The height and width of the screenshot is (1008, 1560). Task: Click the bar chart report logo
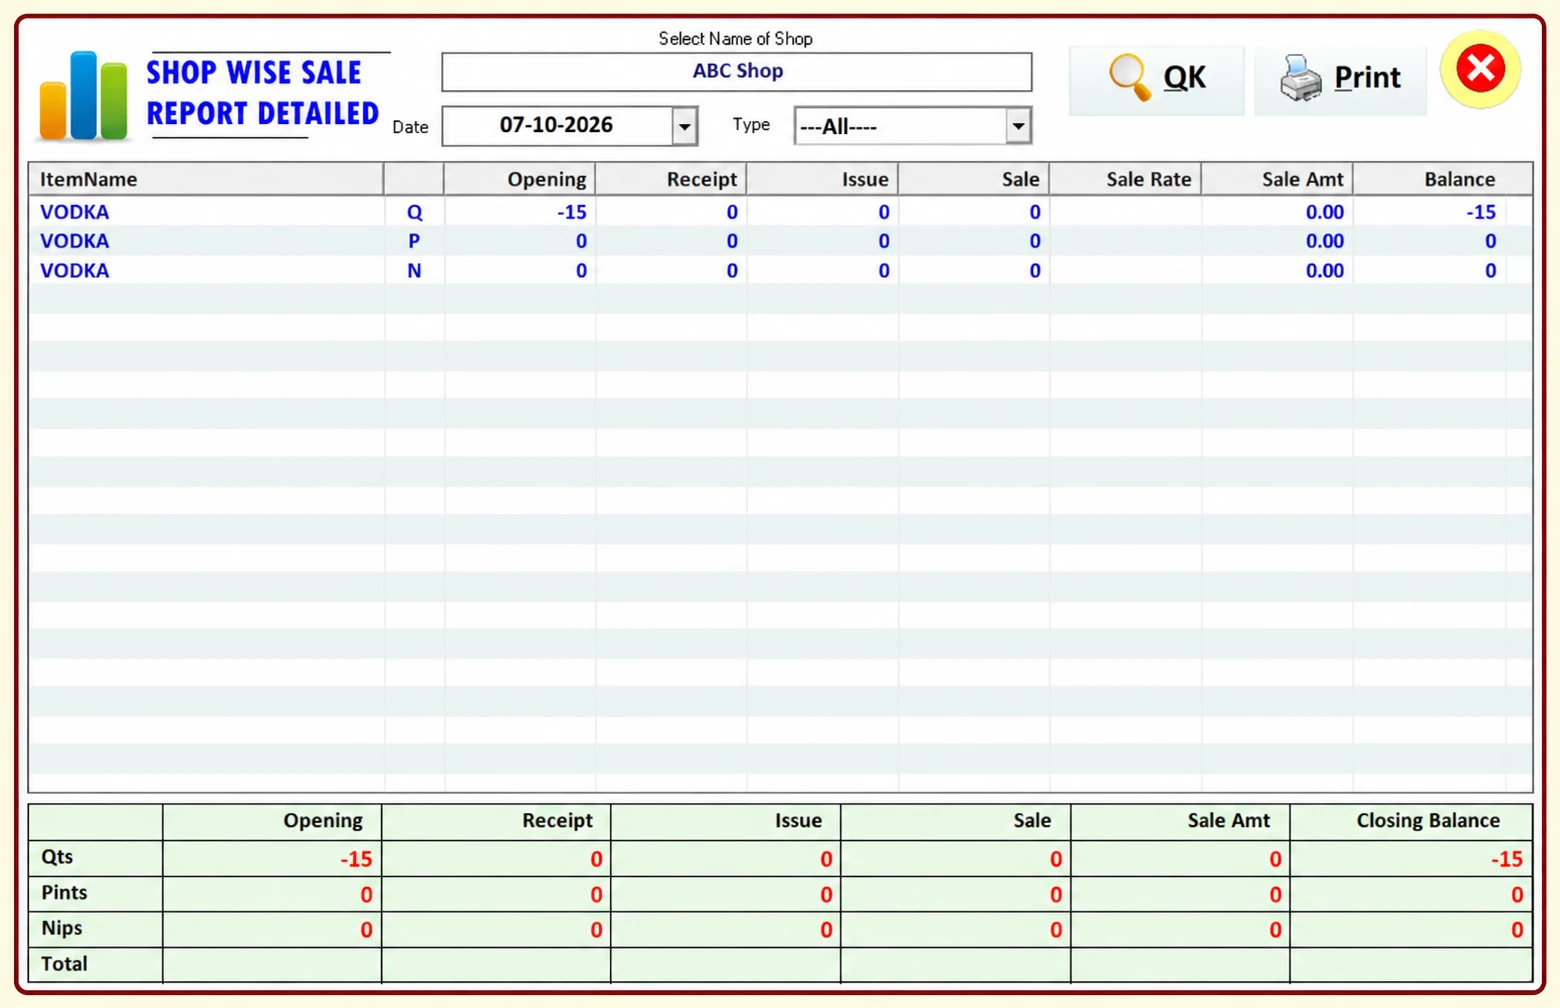click(83, 95)
